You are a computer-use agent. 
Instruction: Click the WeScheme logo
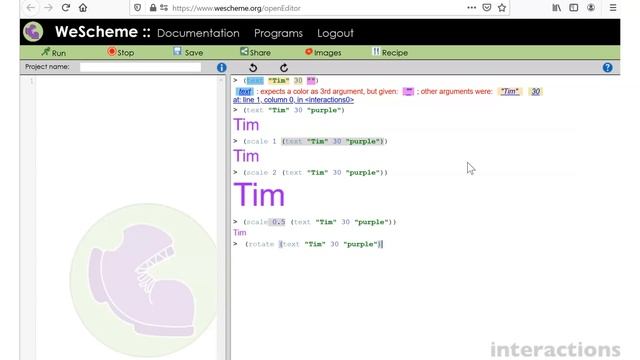click(33, 32)
